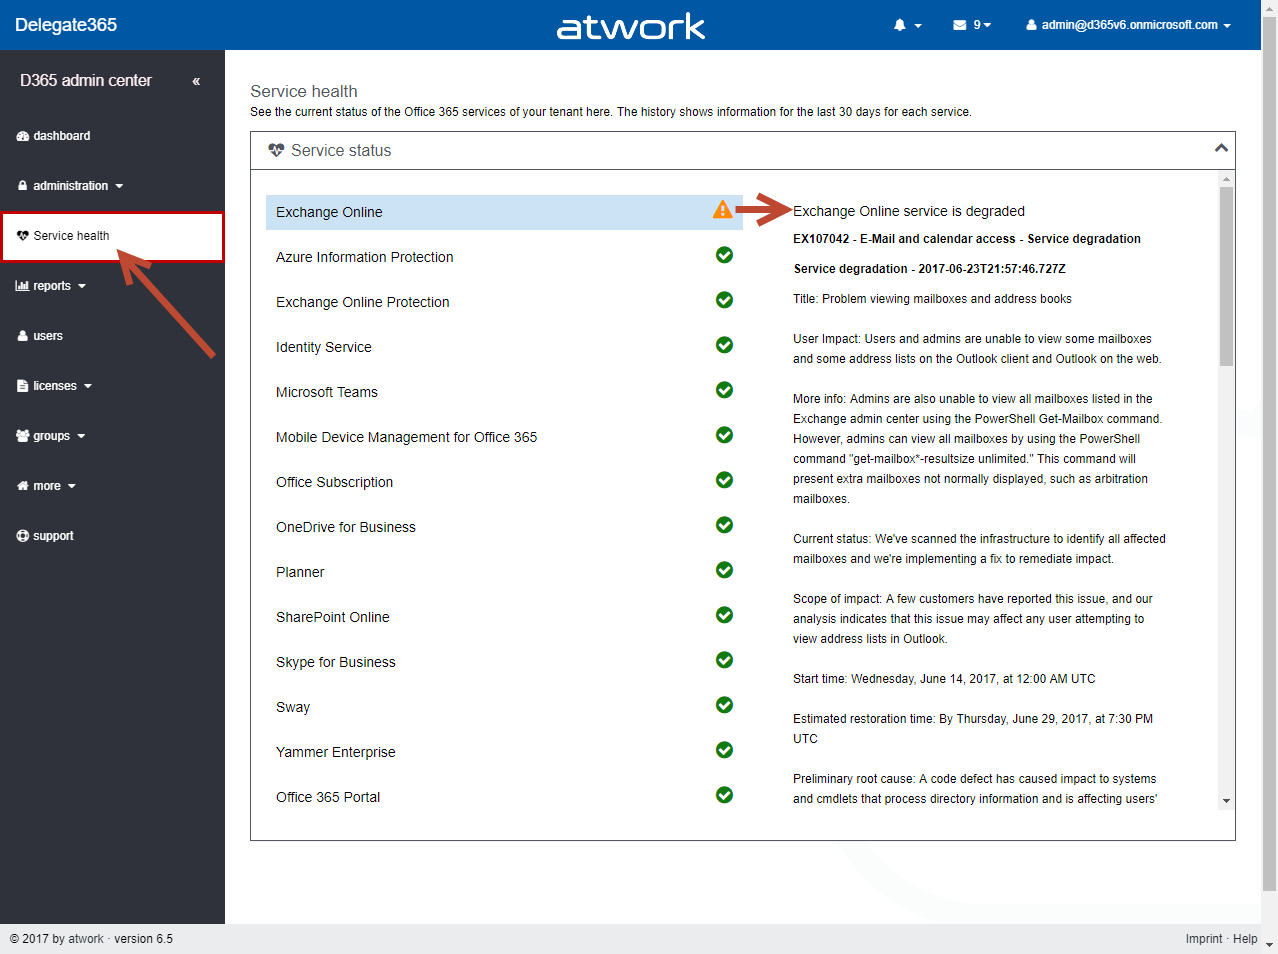Click the details pane scrollbar down arrow
Screen dimensions: 1278x954
(1226, 801)
